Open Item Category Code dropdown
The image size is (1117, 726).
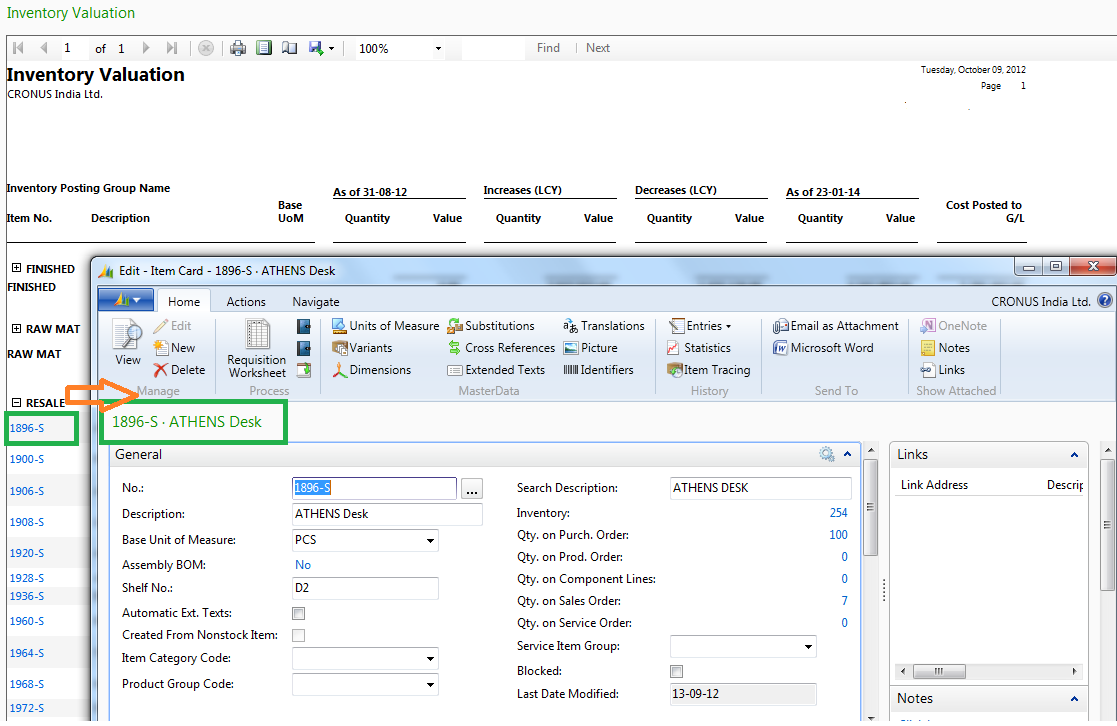click(x=430, y=658)
